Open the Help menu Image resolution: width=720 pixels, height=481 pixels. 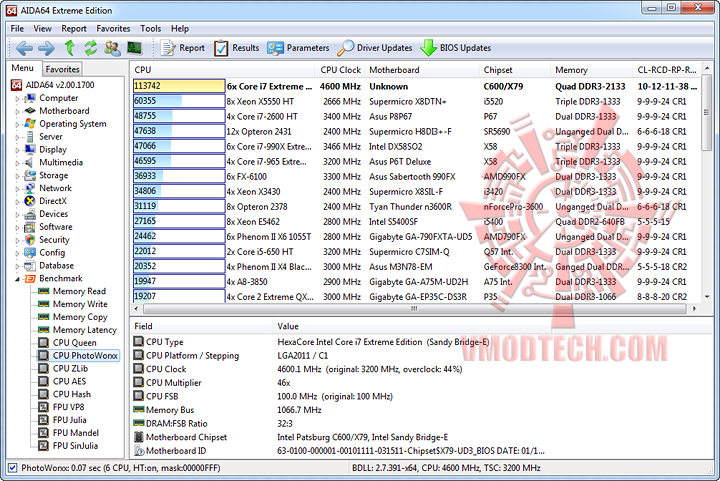[180, 28]
